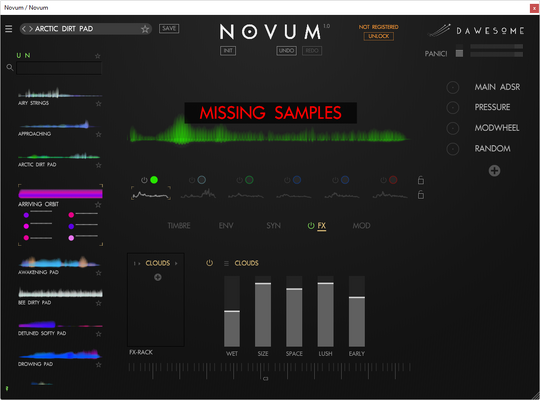Toggle power of the first green layer
Viewport: 540px width, 400px height.
144,180
